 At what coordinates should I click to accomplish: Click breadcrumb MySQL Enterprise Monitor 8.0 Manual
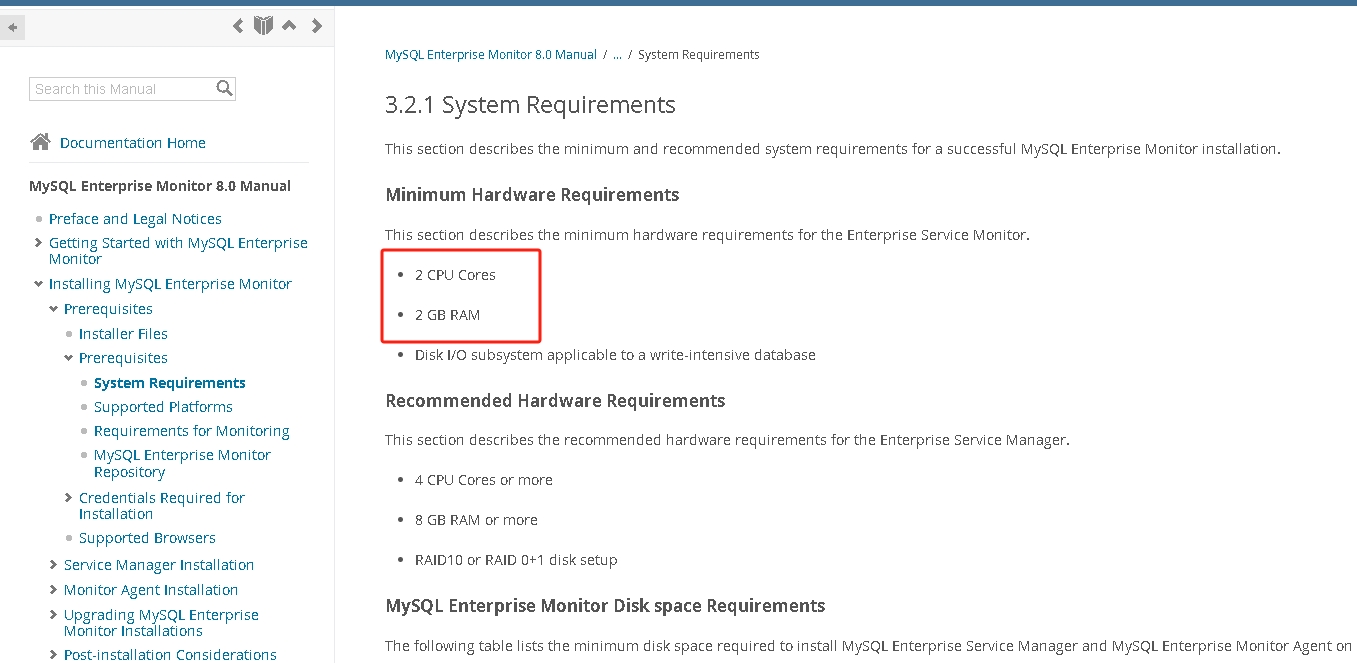click(491, 55)
